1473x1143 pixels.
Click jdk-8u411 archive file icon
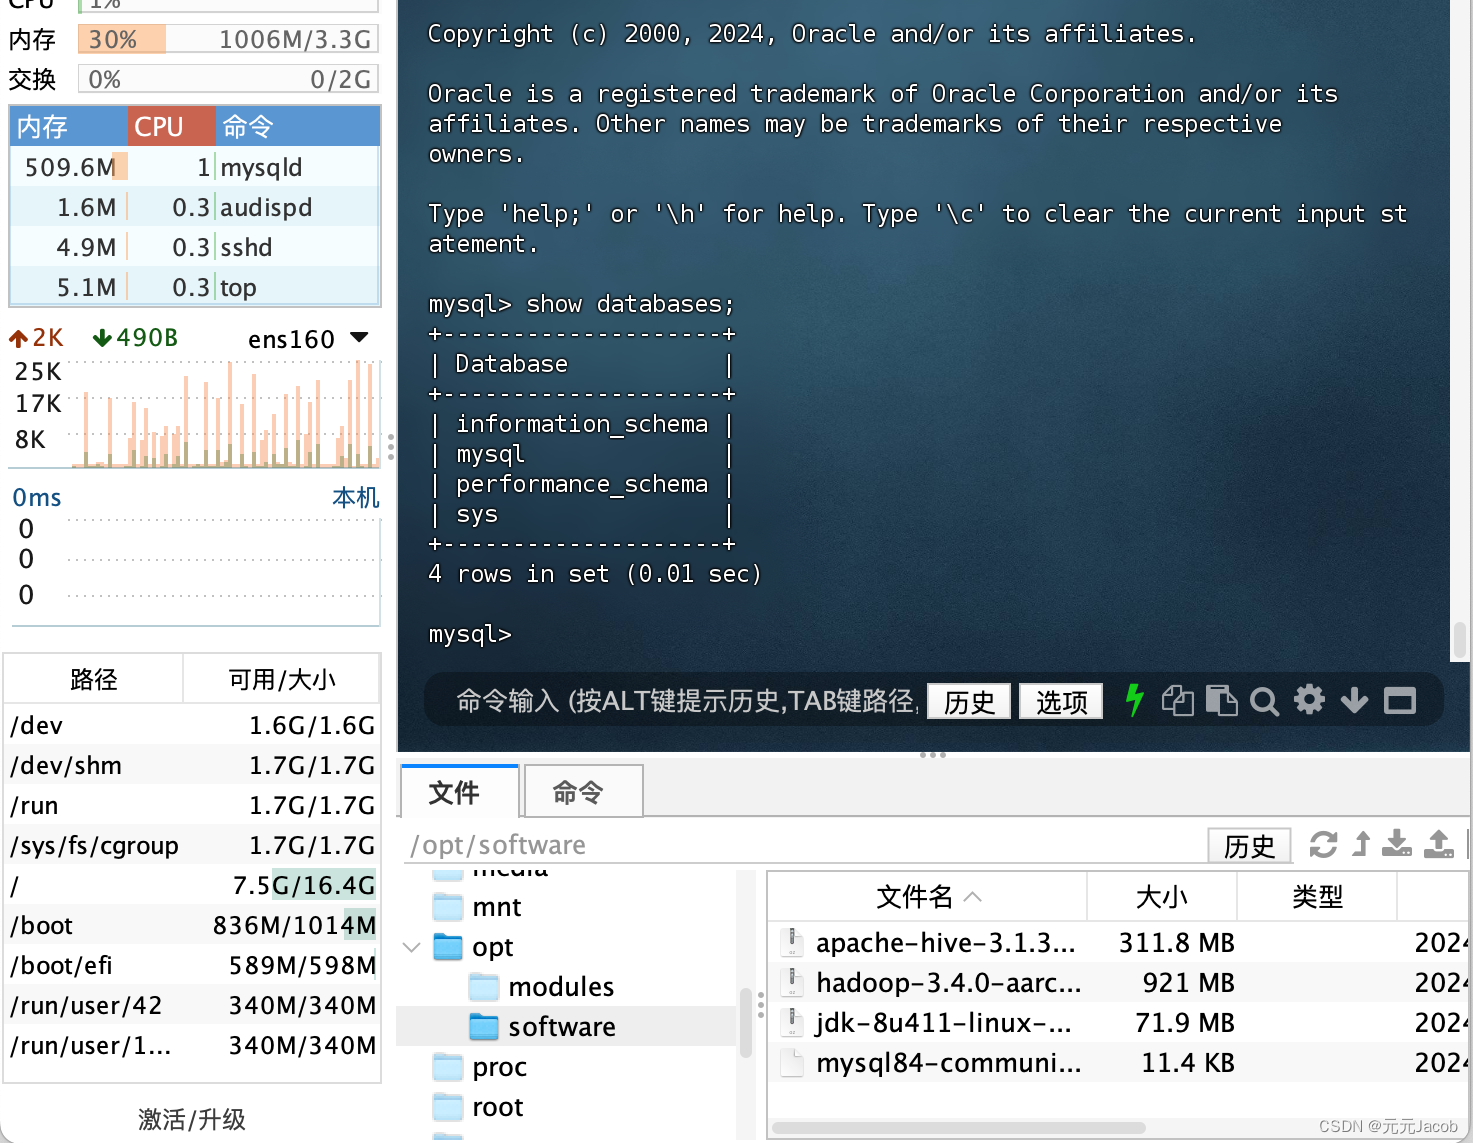click(x=792, y=1022)
